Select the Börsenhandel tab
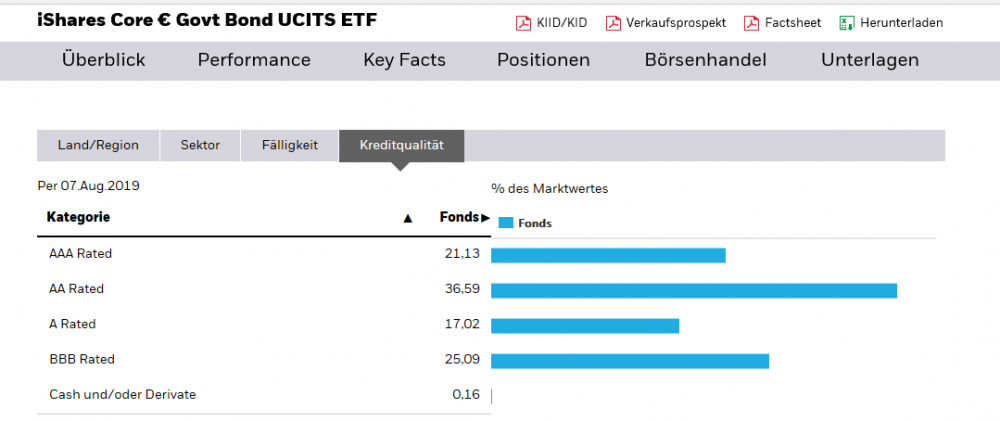Viewport: 1000px width, 421px height. (x=705, y=60)
